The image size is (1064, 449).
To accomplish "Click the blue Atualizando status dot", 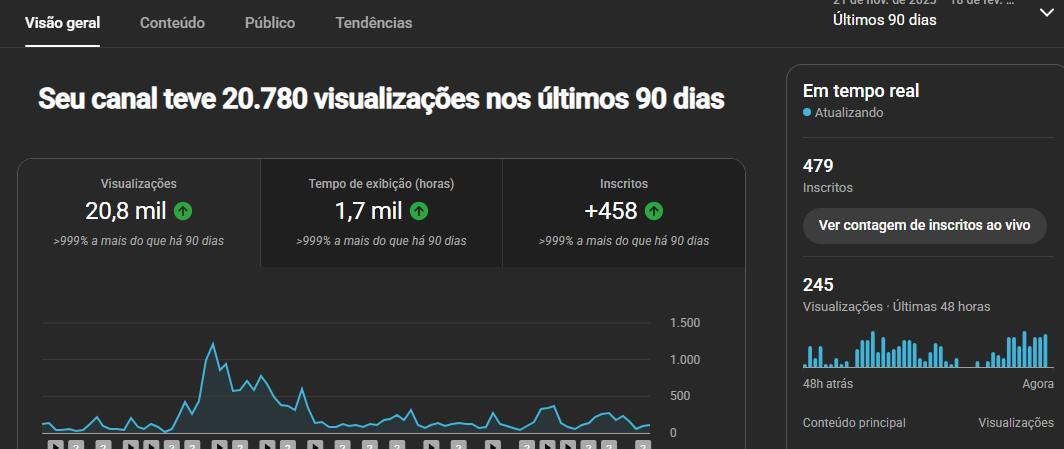I will pyautogui.click(x=807, y=113).
